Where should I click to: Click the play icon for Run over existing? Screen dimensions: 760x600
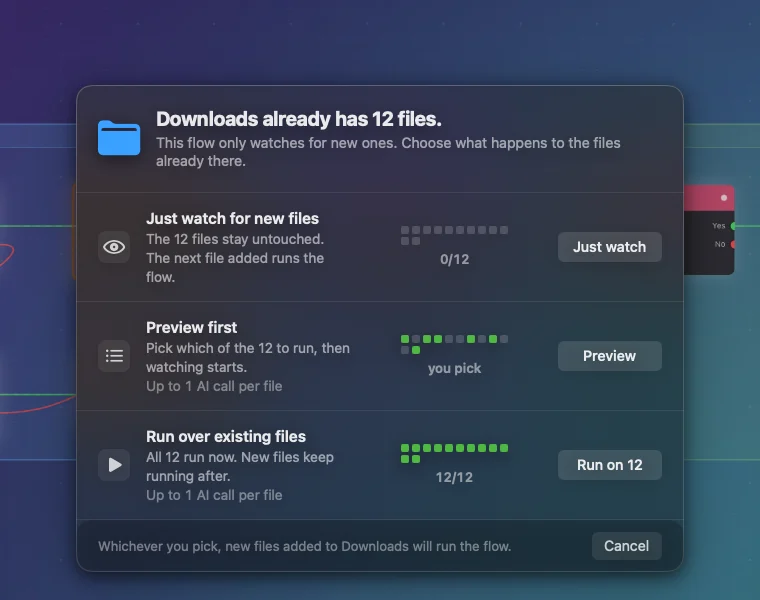click(x=114, y=465)
